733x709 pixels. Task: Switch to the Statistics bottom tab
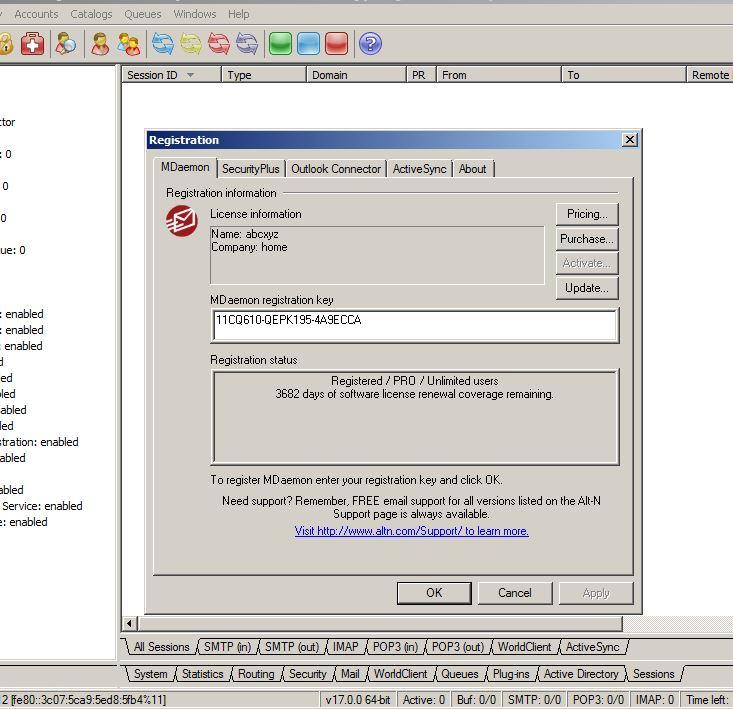coord(202,674)
